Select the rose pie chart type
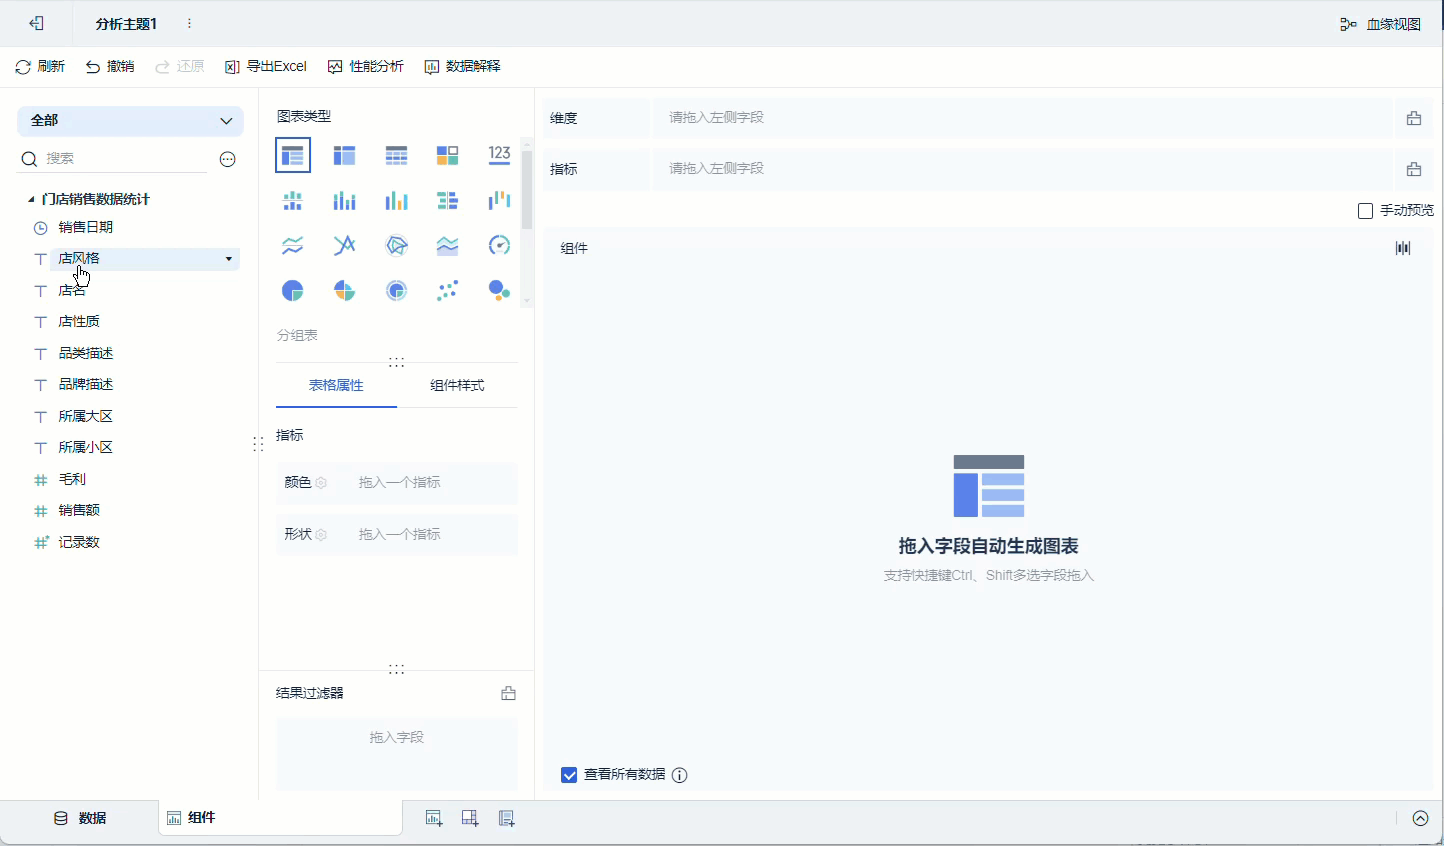 point(344,290)
